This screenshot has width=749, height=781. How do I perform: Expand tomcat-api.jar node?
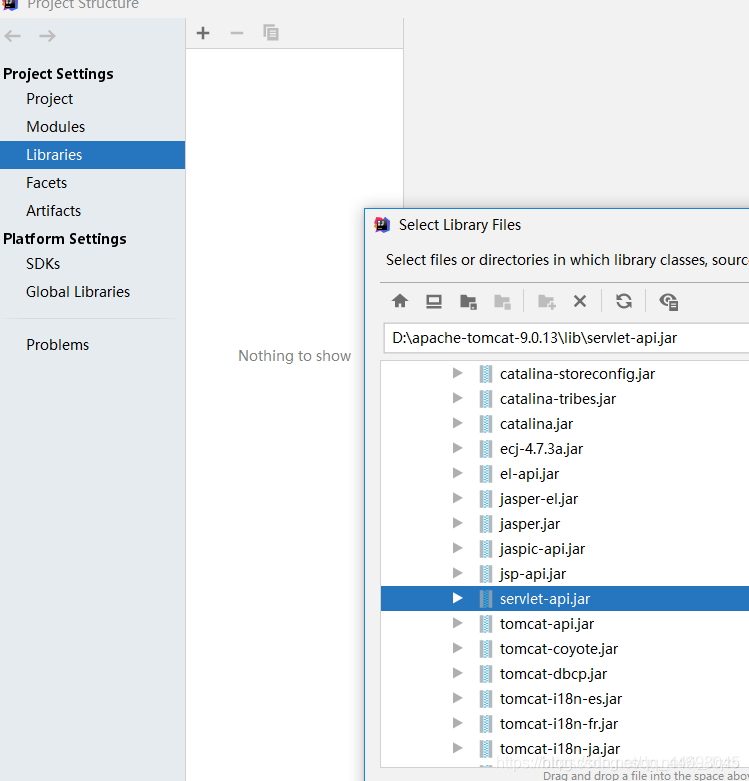457,623
